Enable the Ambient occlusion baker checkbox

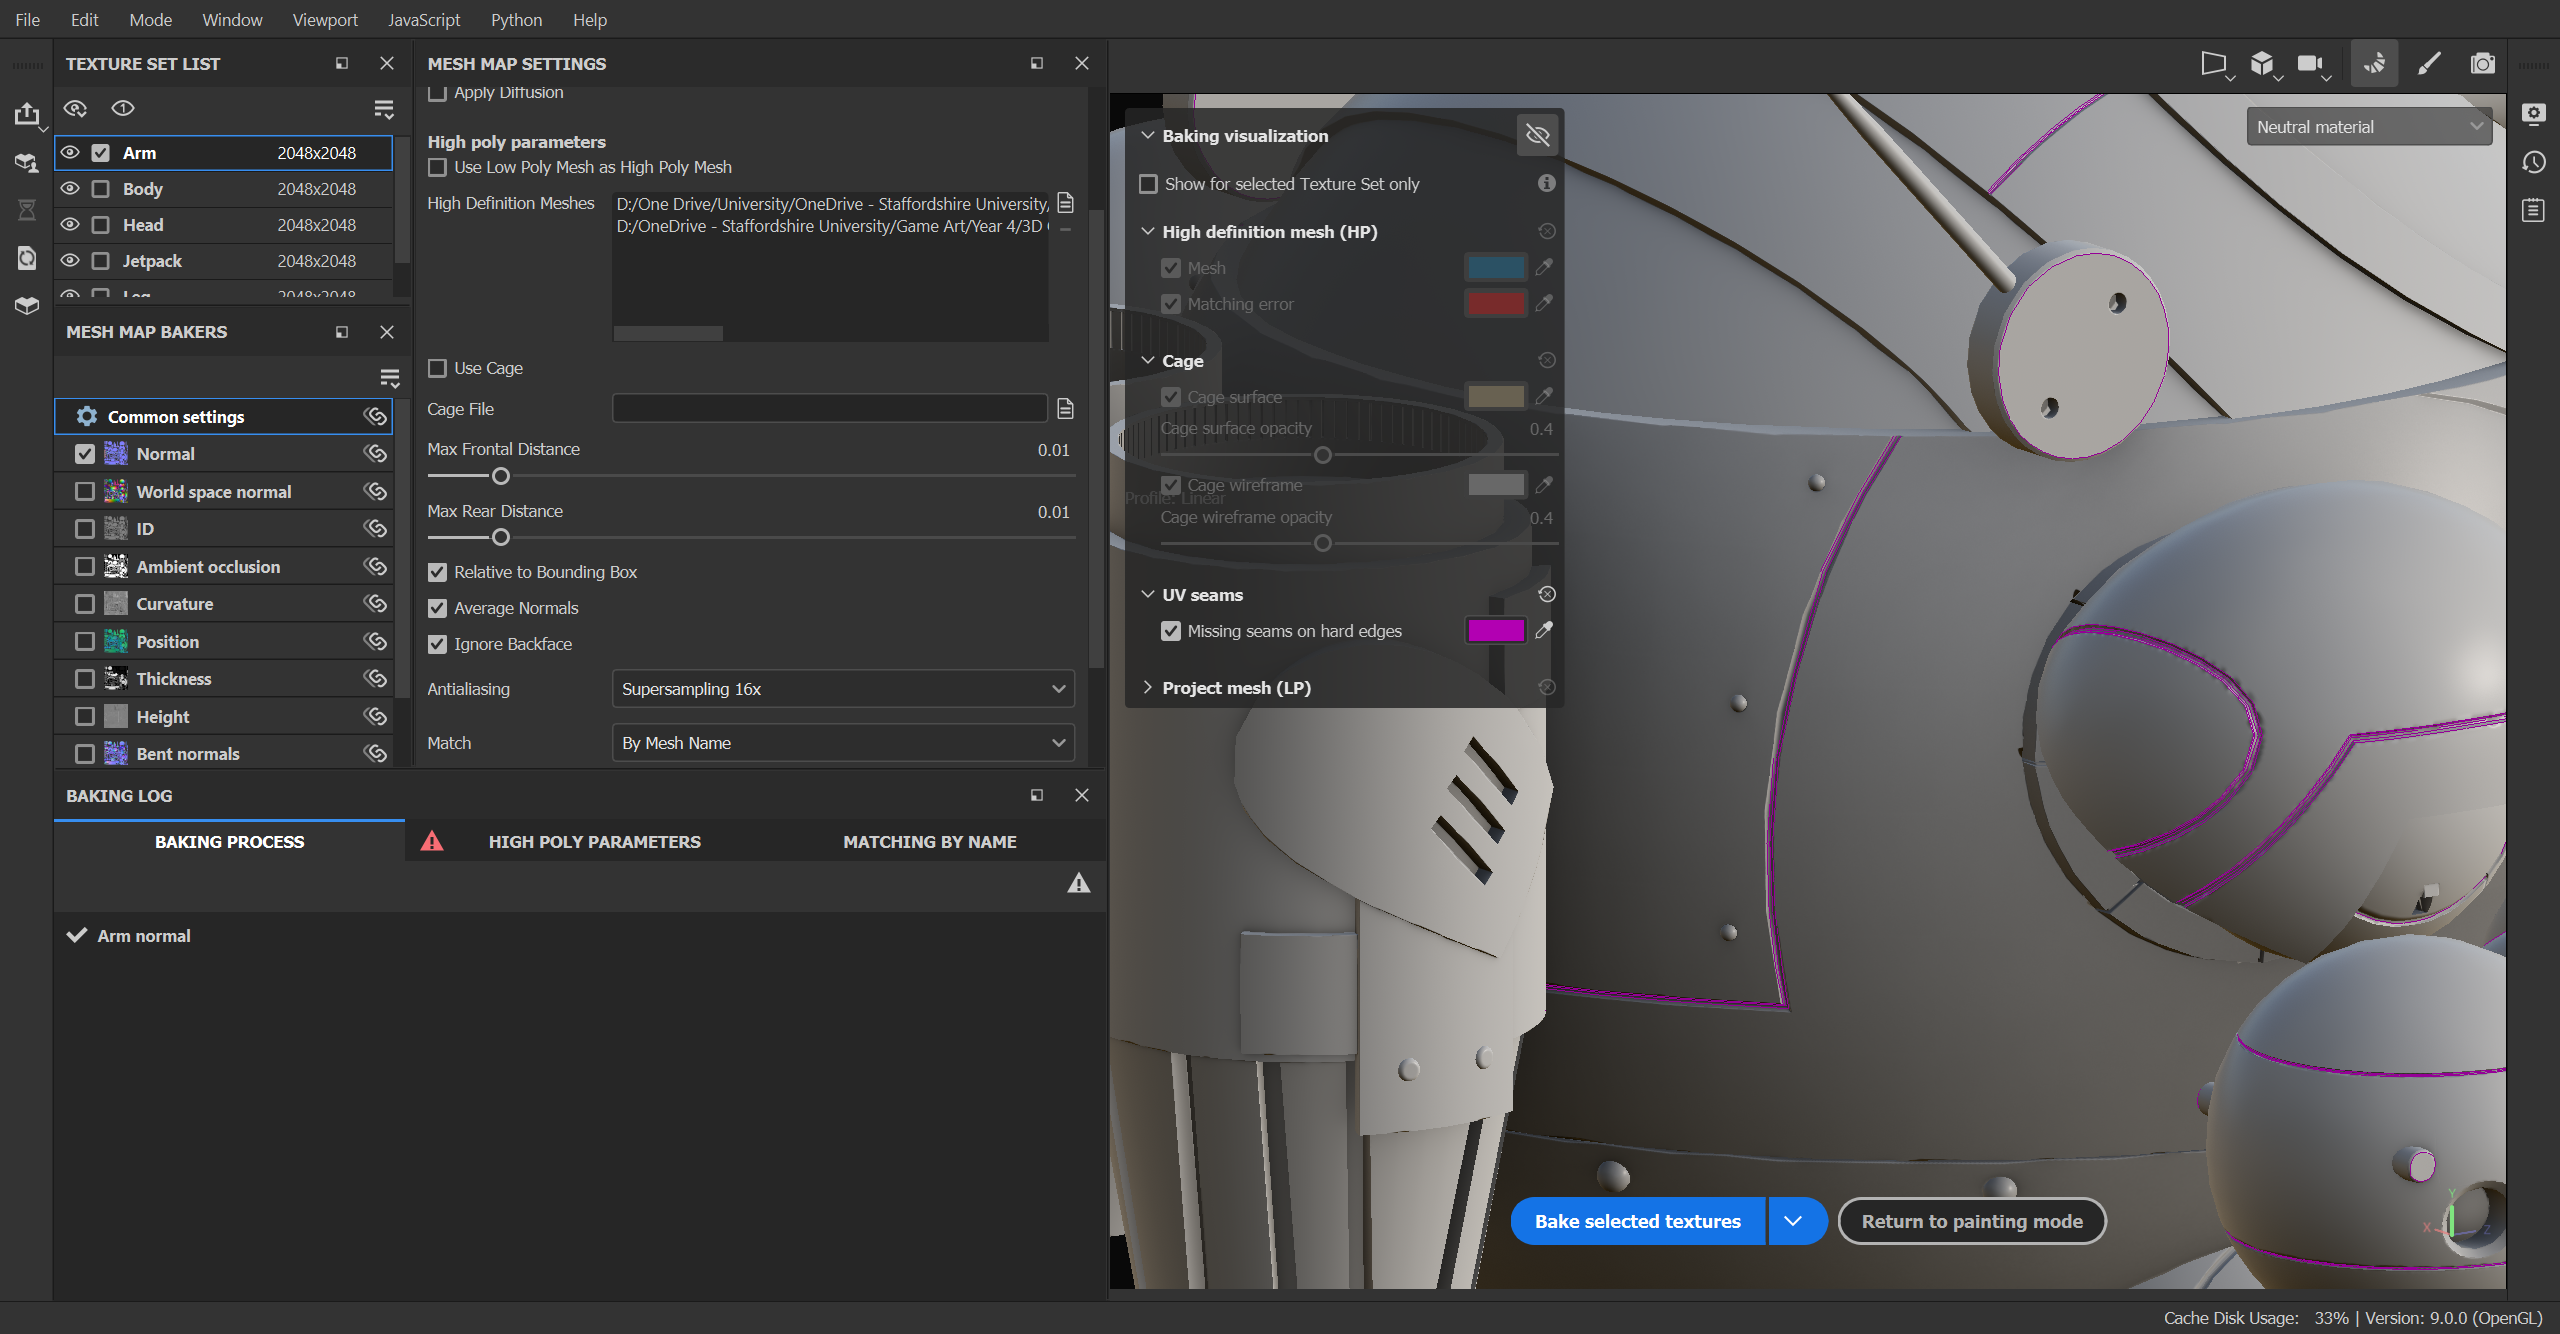pyautogui.click(x=85, y=566)
